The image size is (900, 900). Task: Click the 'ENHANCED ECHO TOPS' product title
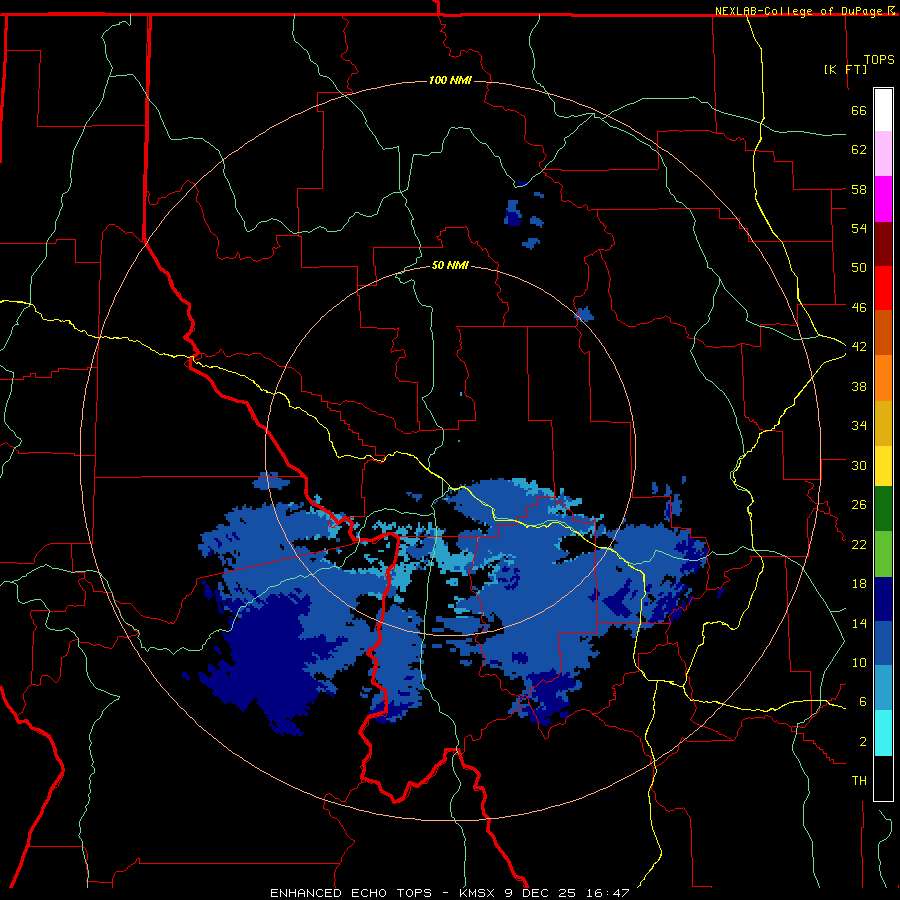pyautogui.click(x=351, y=893)
